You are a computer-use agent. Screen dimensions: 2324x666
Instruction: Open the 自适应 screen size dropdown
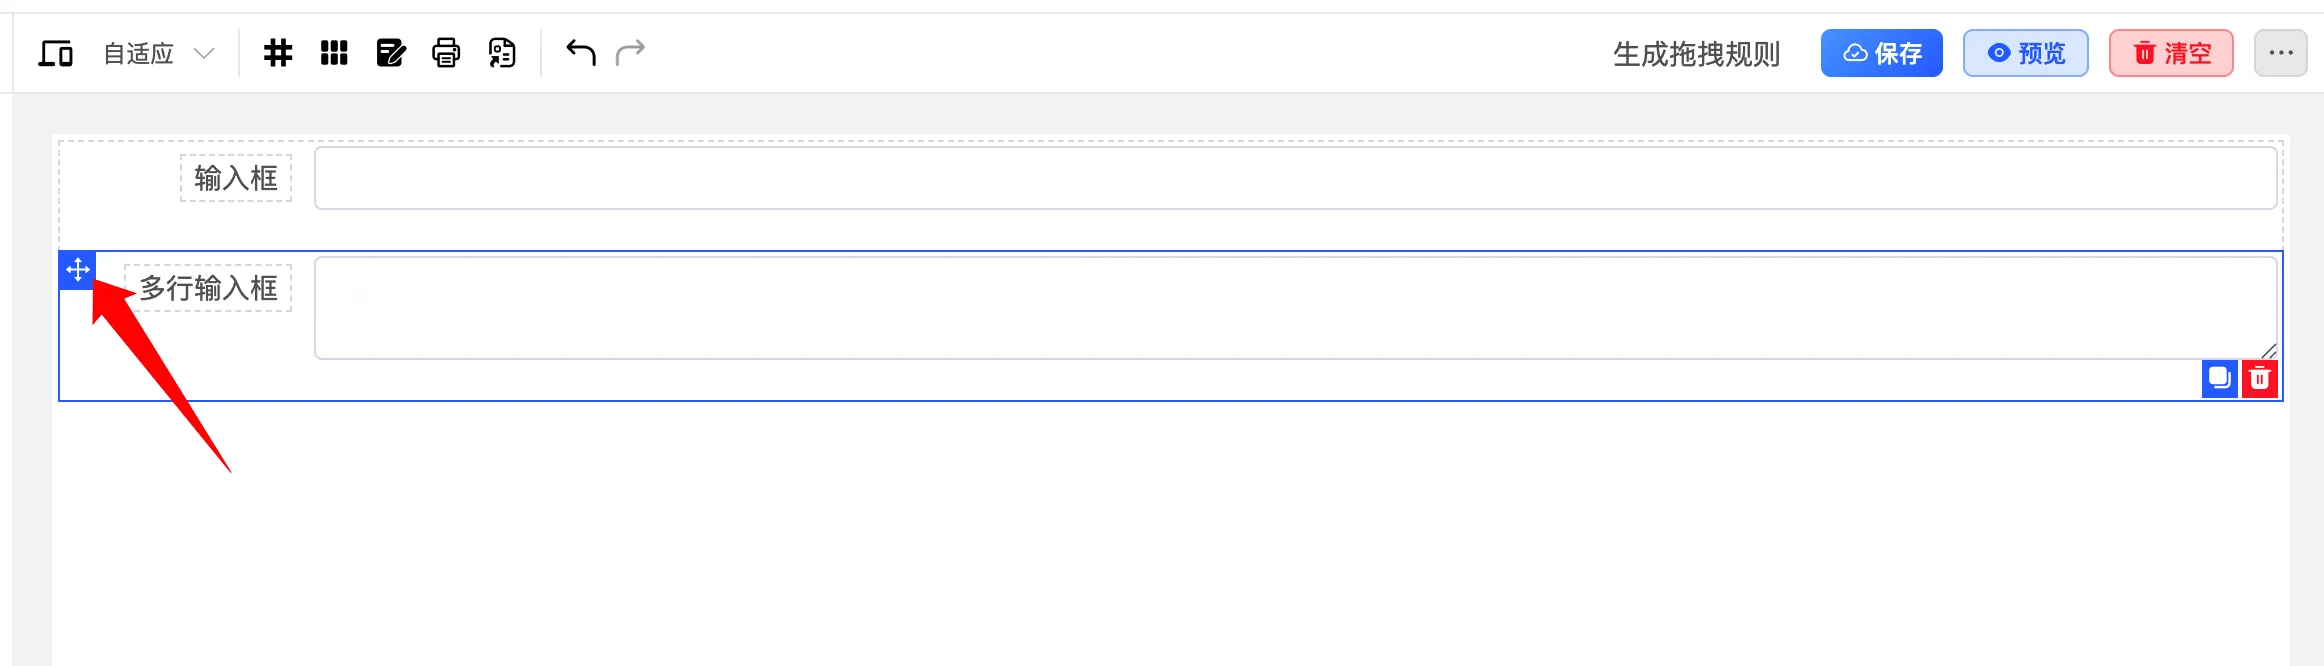tap(159, 53)
